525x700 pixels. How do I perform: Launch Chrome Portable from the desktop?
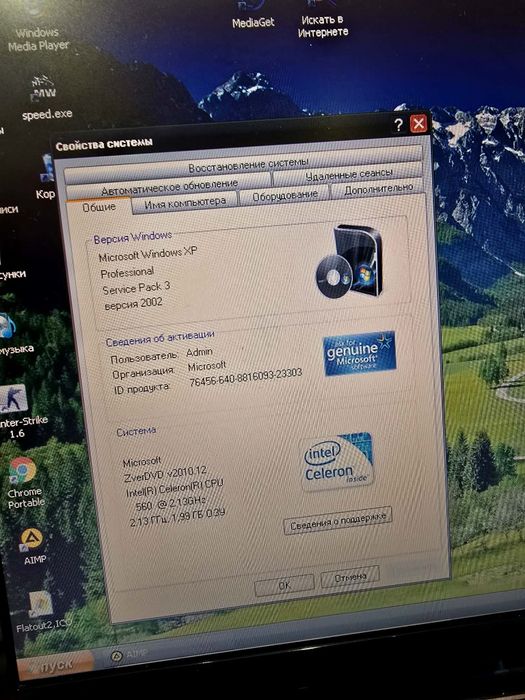[x=25, y=483]
